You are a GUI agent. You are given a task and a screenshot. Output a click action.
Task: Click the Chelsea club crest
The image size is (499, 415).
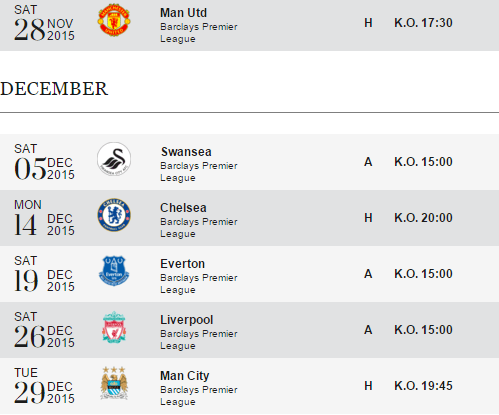point(114,215)
